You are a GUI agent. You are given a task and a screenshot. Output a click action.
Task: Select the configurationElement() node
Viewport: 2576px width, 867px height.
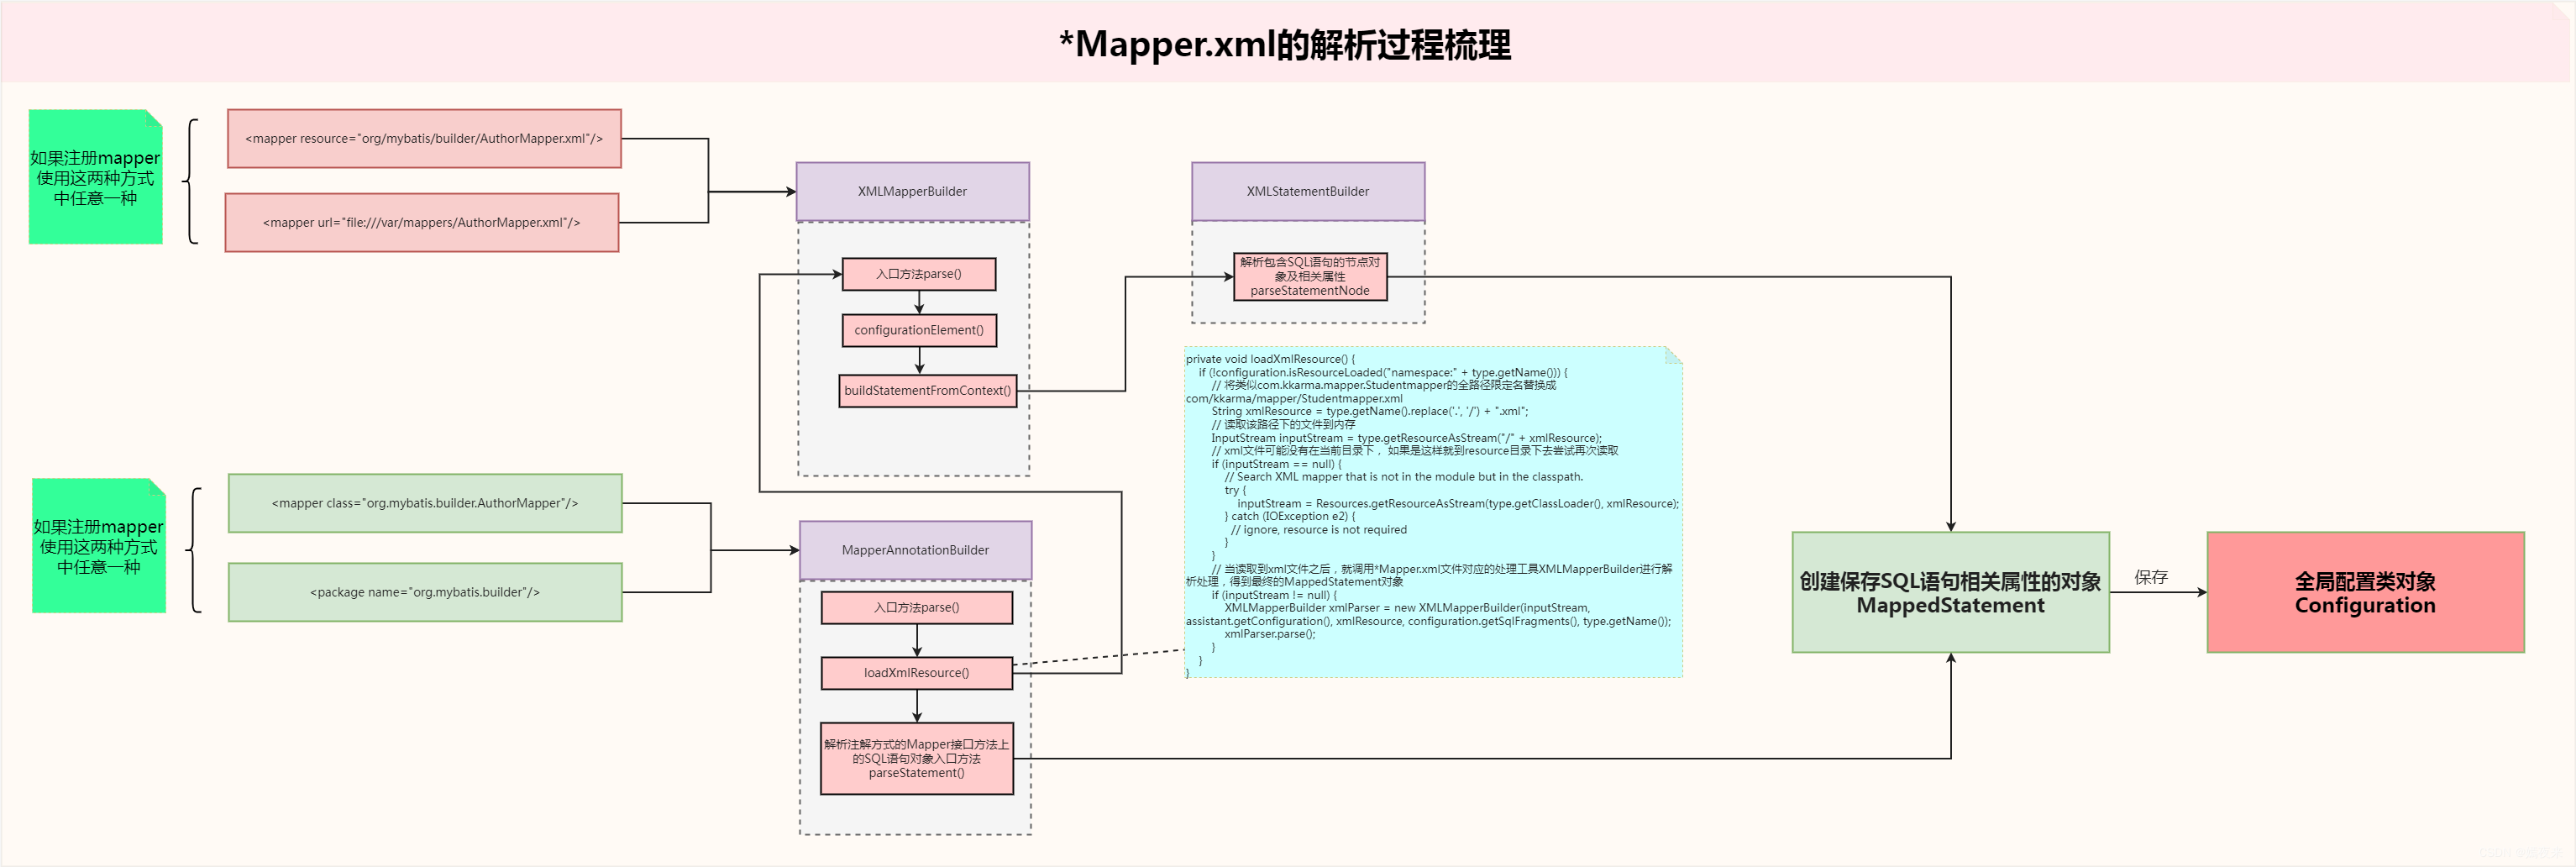[919, 330]
